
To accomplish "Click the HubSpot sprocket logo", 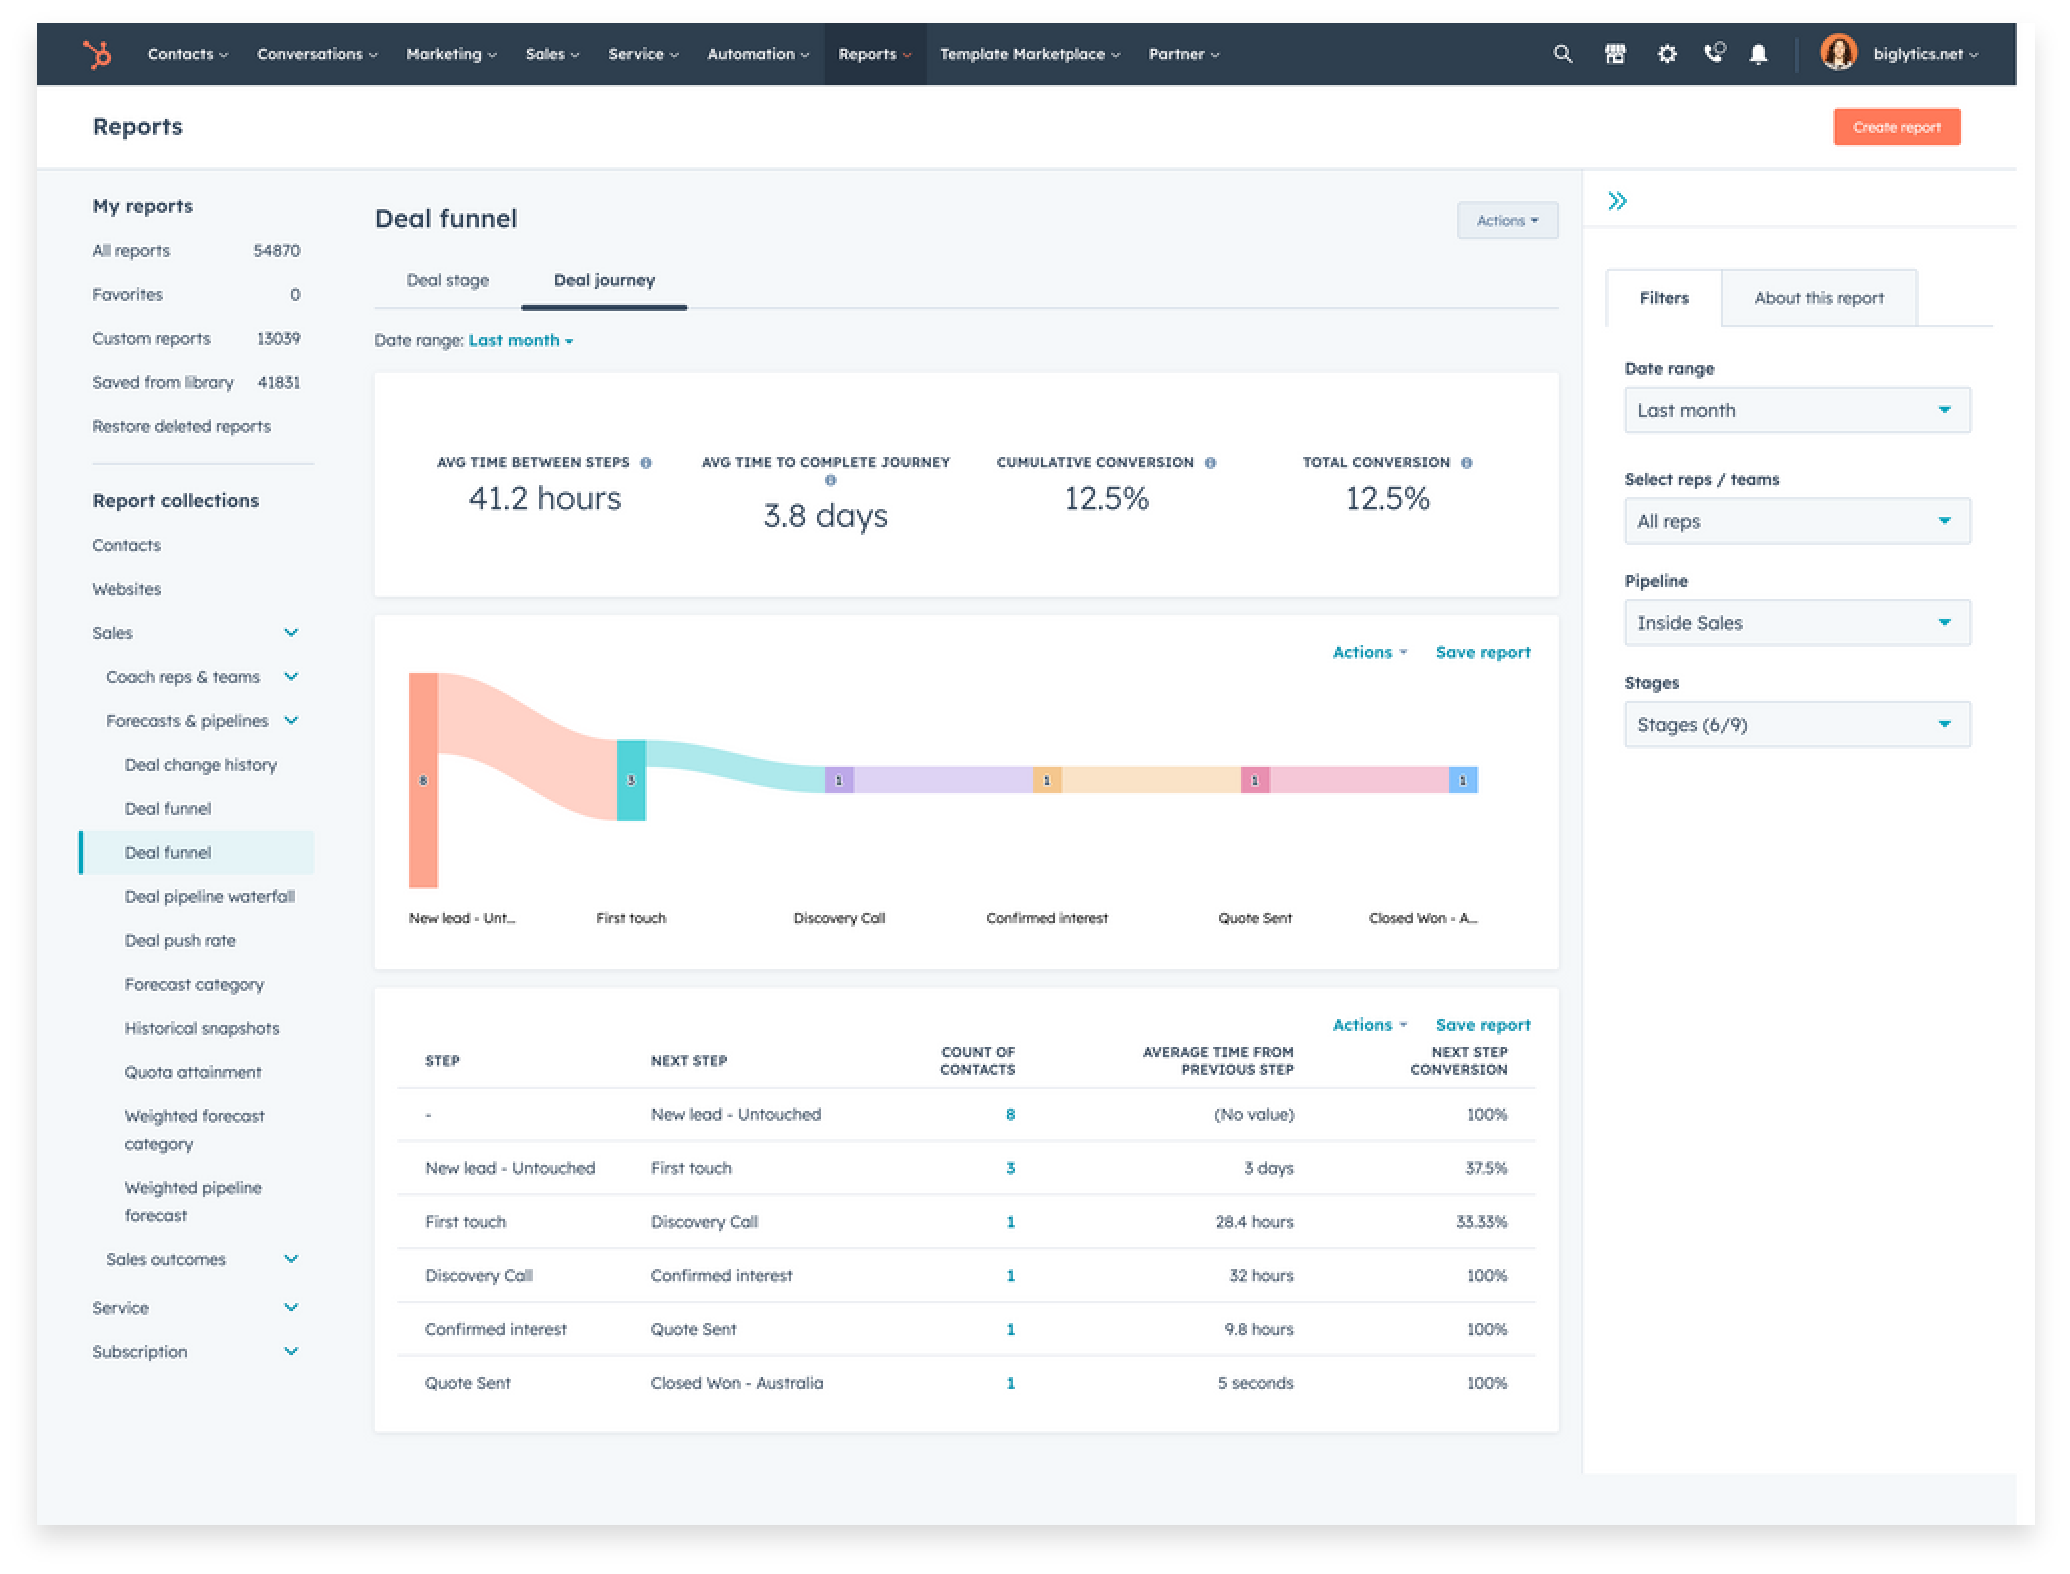I will (97, 54).
